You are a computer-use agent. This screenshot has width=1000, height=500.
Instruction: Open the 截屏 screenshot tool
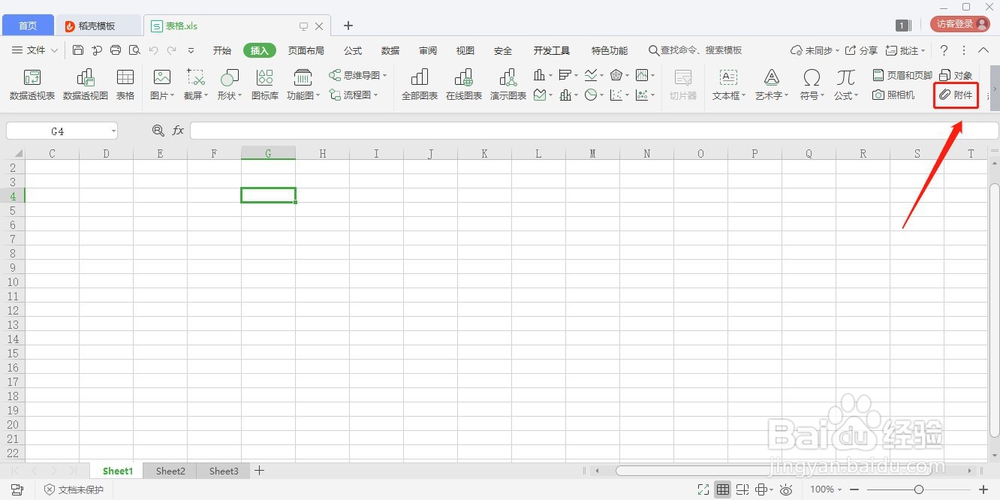tap(196, 85)
